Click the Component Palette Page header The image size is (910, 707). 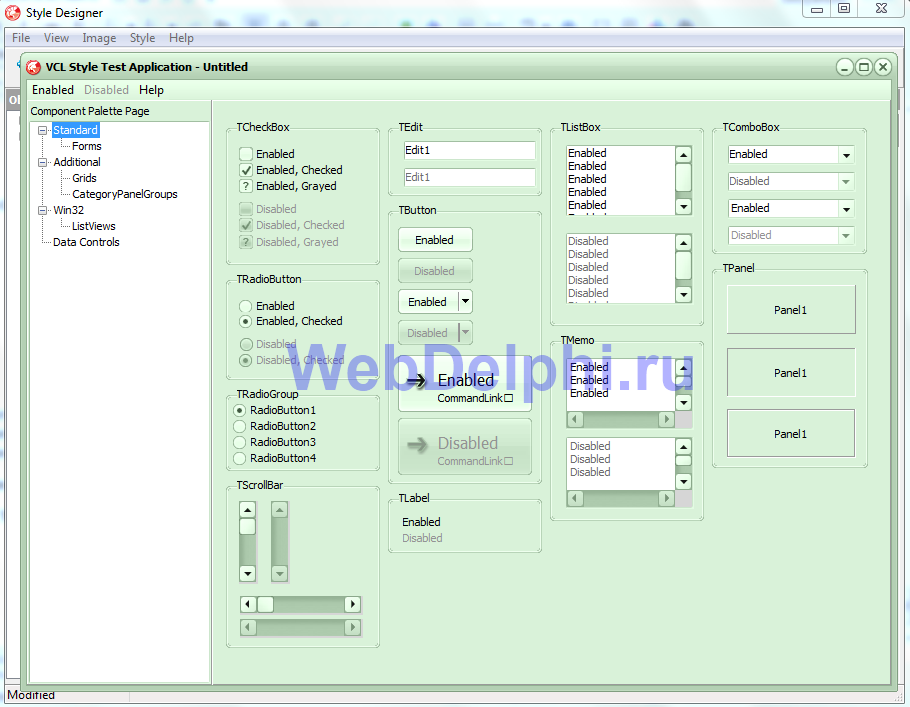pos(90,111)
